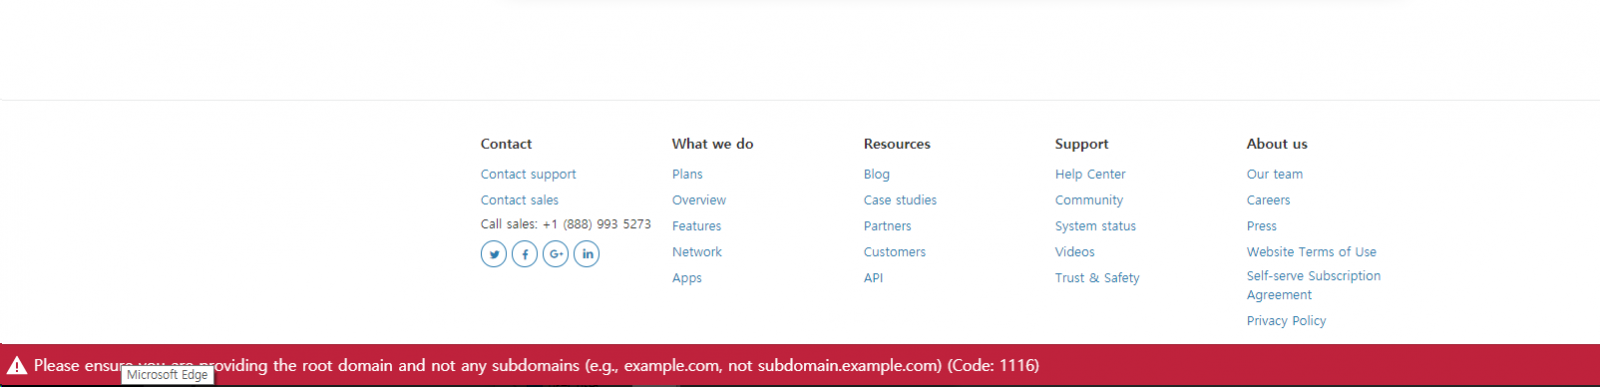The width and height of the screenshot is (1600, 387).
Task: Open Self-serve Subscription Agreement link
Action: (x=1313, y=285)
